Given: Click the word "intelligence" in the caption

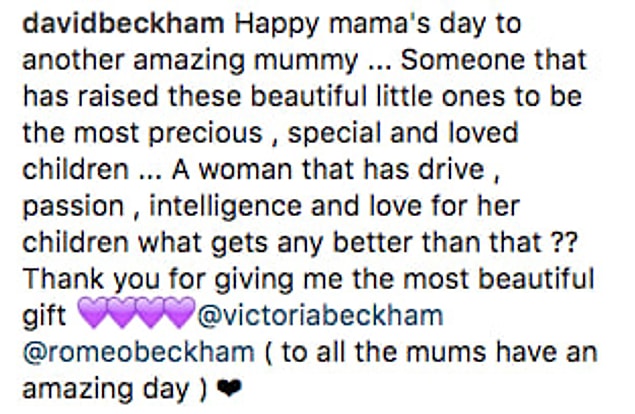Looking at the screenshot, I should point(226,207).
